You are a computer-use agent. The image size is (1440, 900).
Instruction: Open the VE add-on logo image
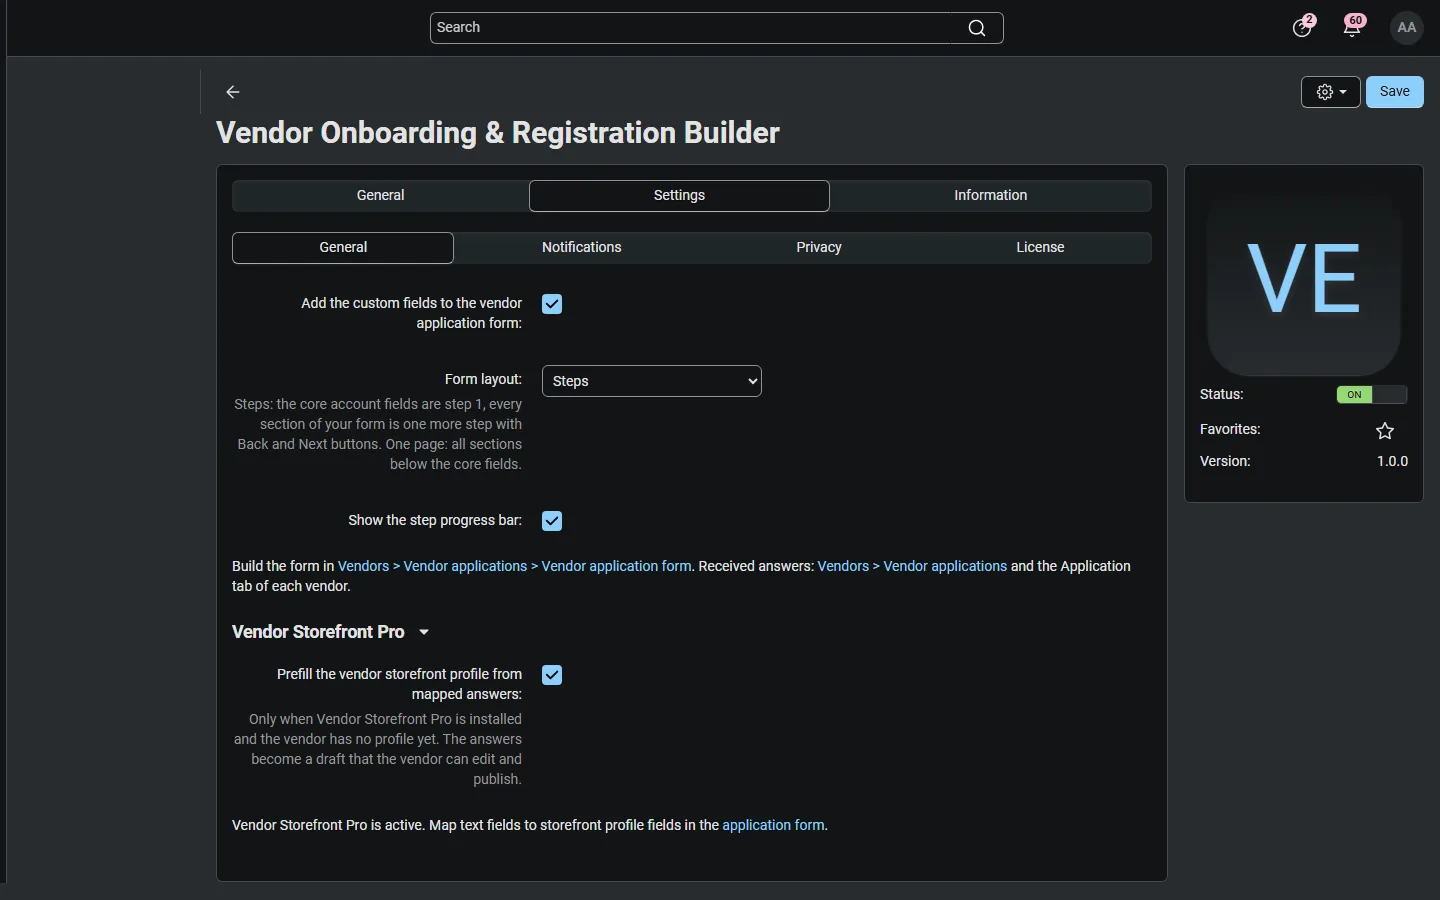(1304, 279)
